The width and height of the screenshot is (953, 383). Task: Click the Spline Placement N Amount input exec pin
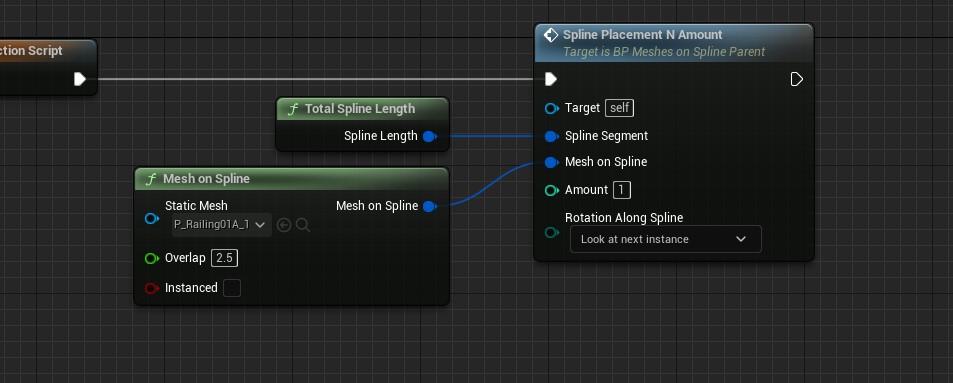tap(551, 79)
